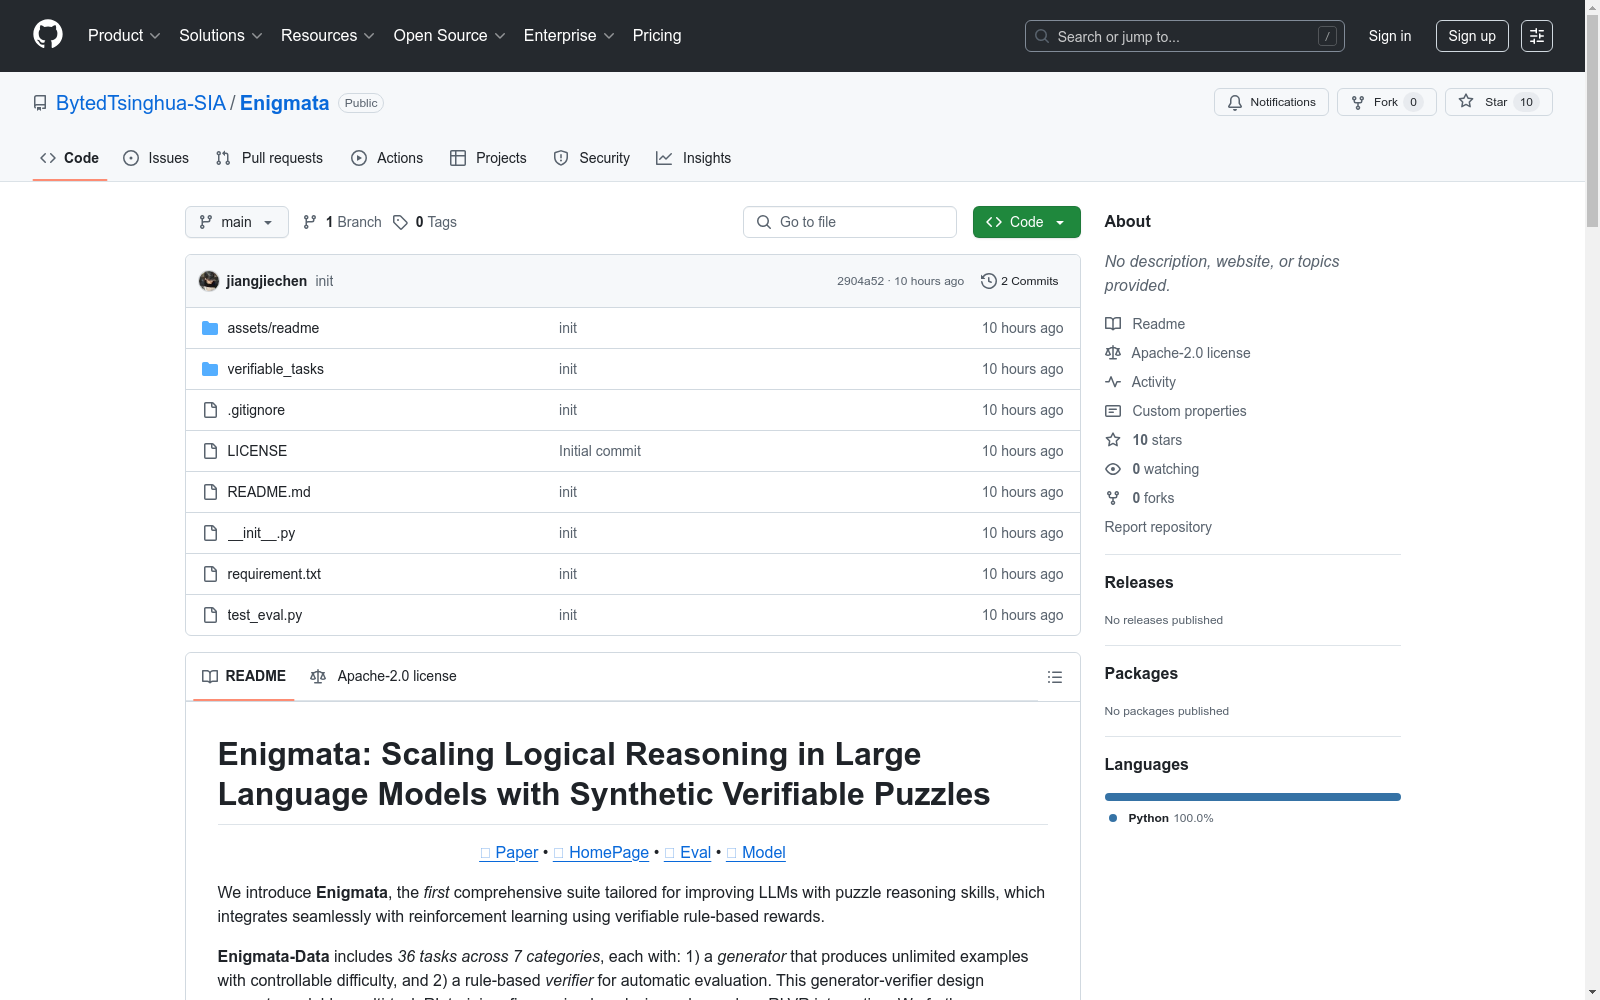Click the LICENSE file icon

(210, 451)
